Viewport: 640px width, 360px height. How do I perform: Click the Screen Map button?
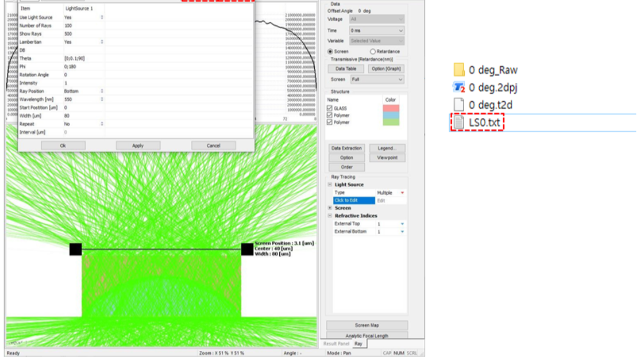click(x=367, y=325)
